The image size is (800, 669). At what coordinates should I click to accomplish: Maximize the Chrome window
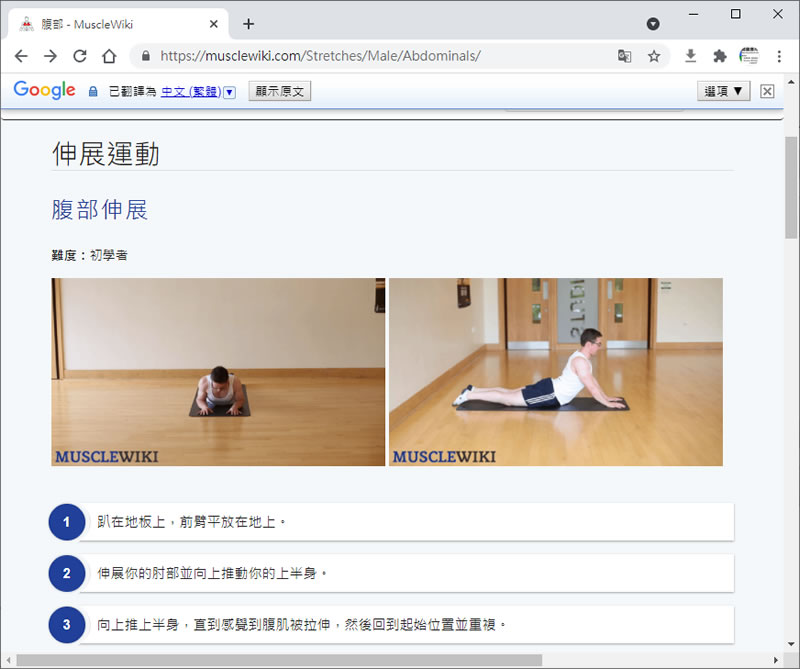(x=736, y=14)
